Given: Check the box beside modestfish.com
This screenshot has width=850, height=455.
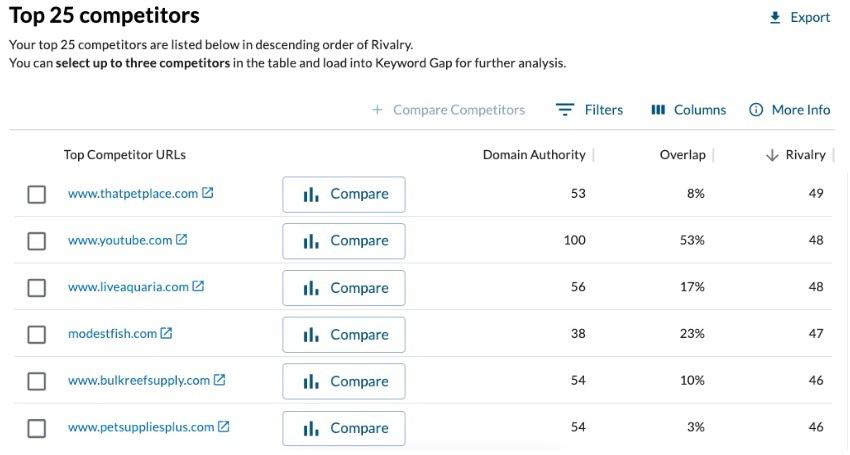Looking at the screenshot, I should tap(36, 335).
